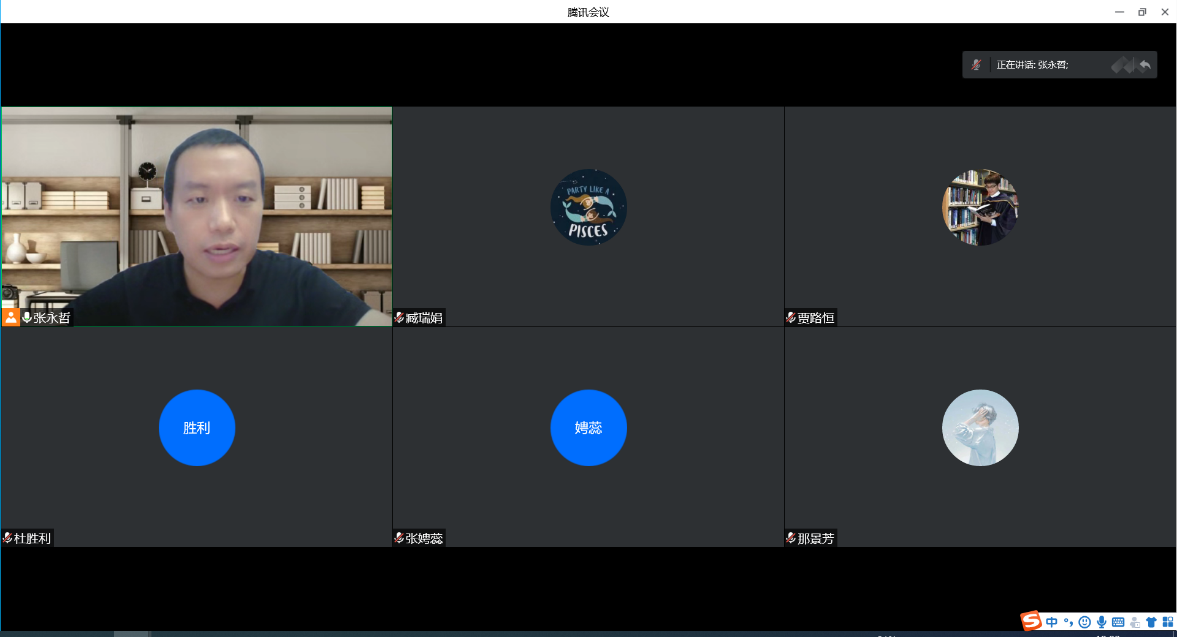Toggle Chinese input mode 中 in Sogou bar

point(1052,622)
